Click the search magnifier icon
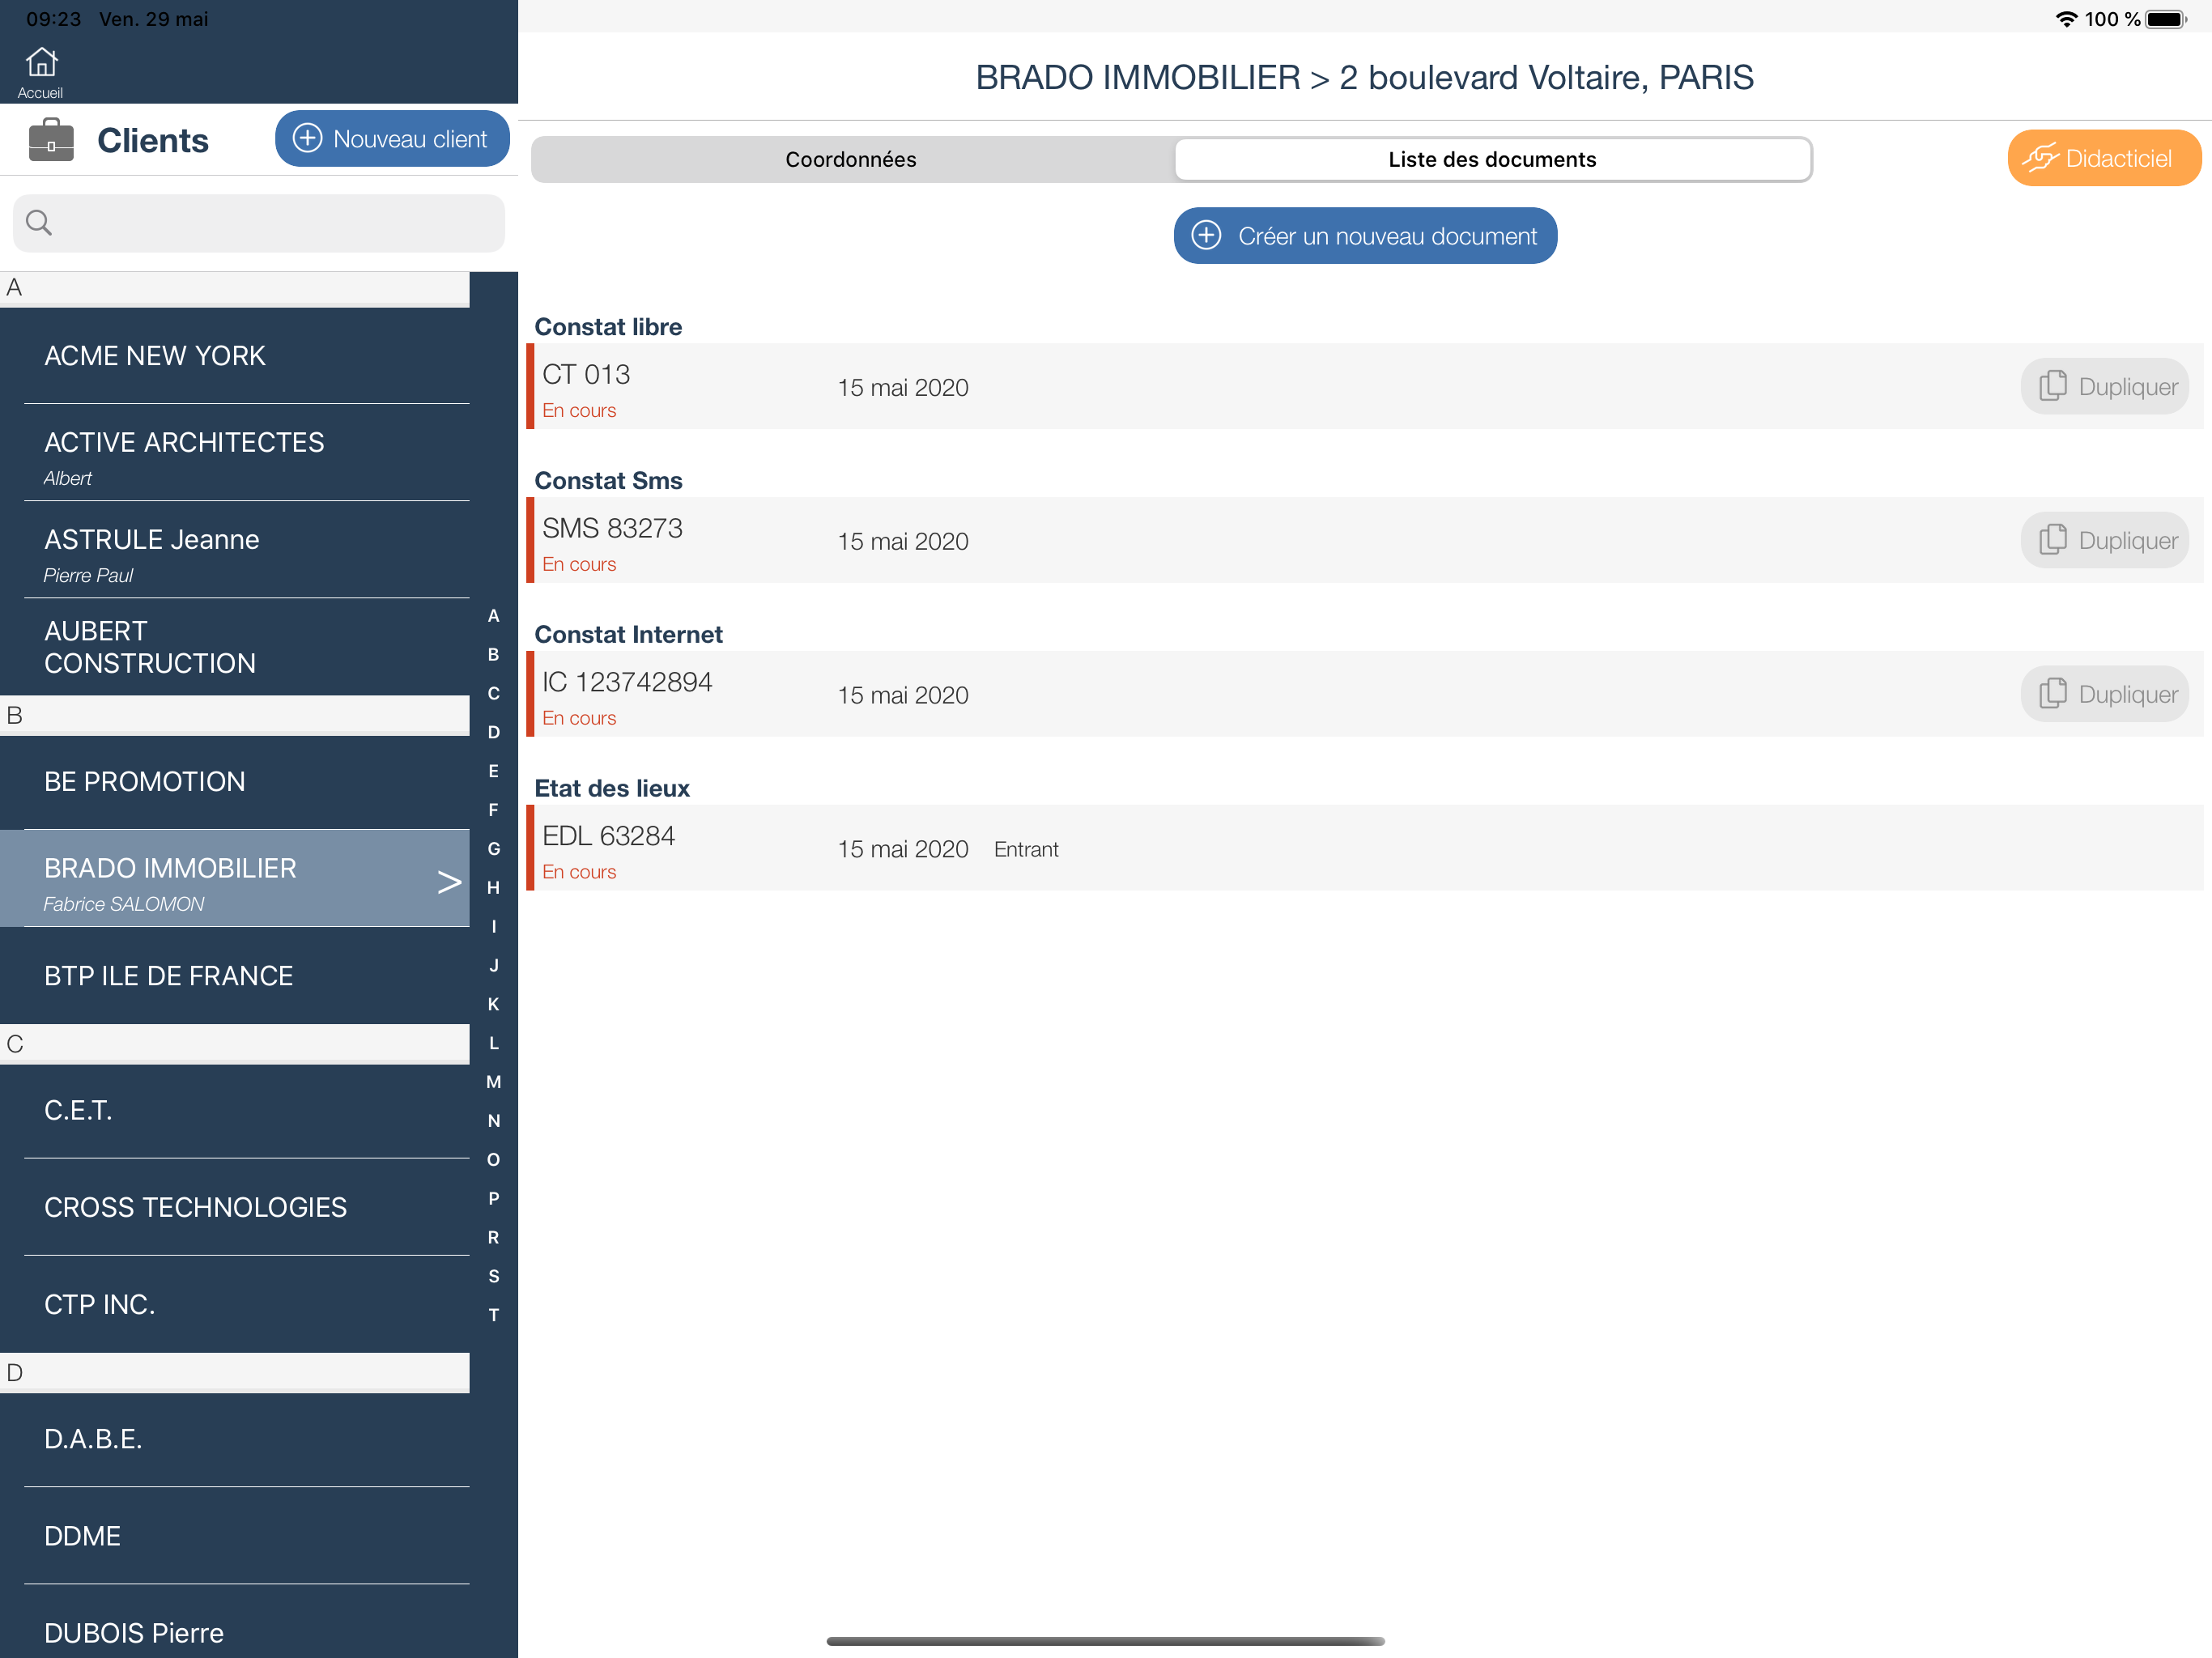 click(39, 223)
